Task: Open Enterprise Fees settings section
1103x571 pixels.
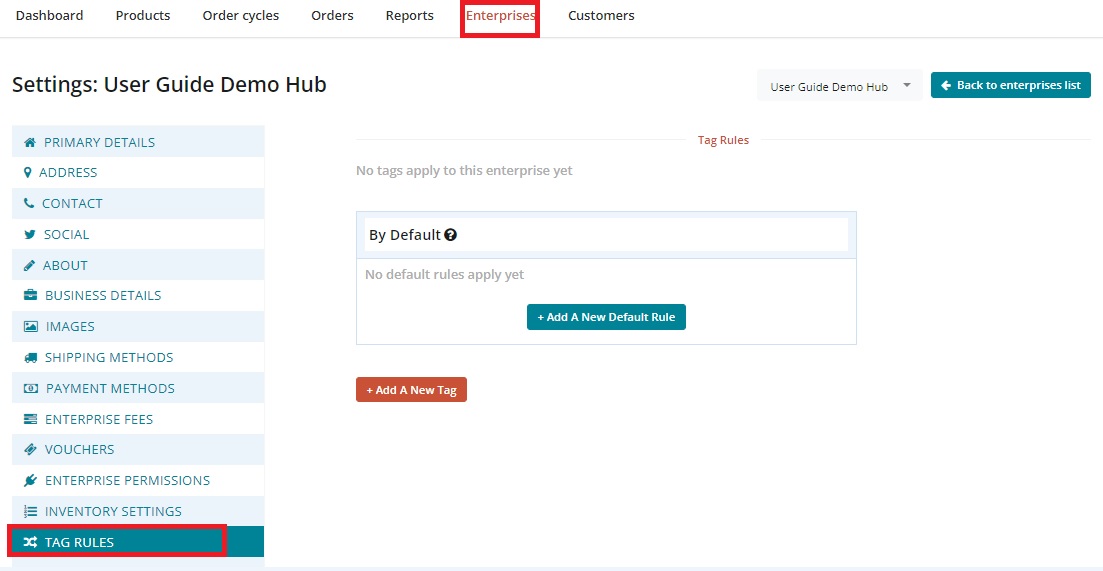Action: (99, 419)
